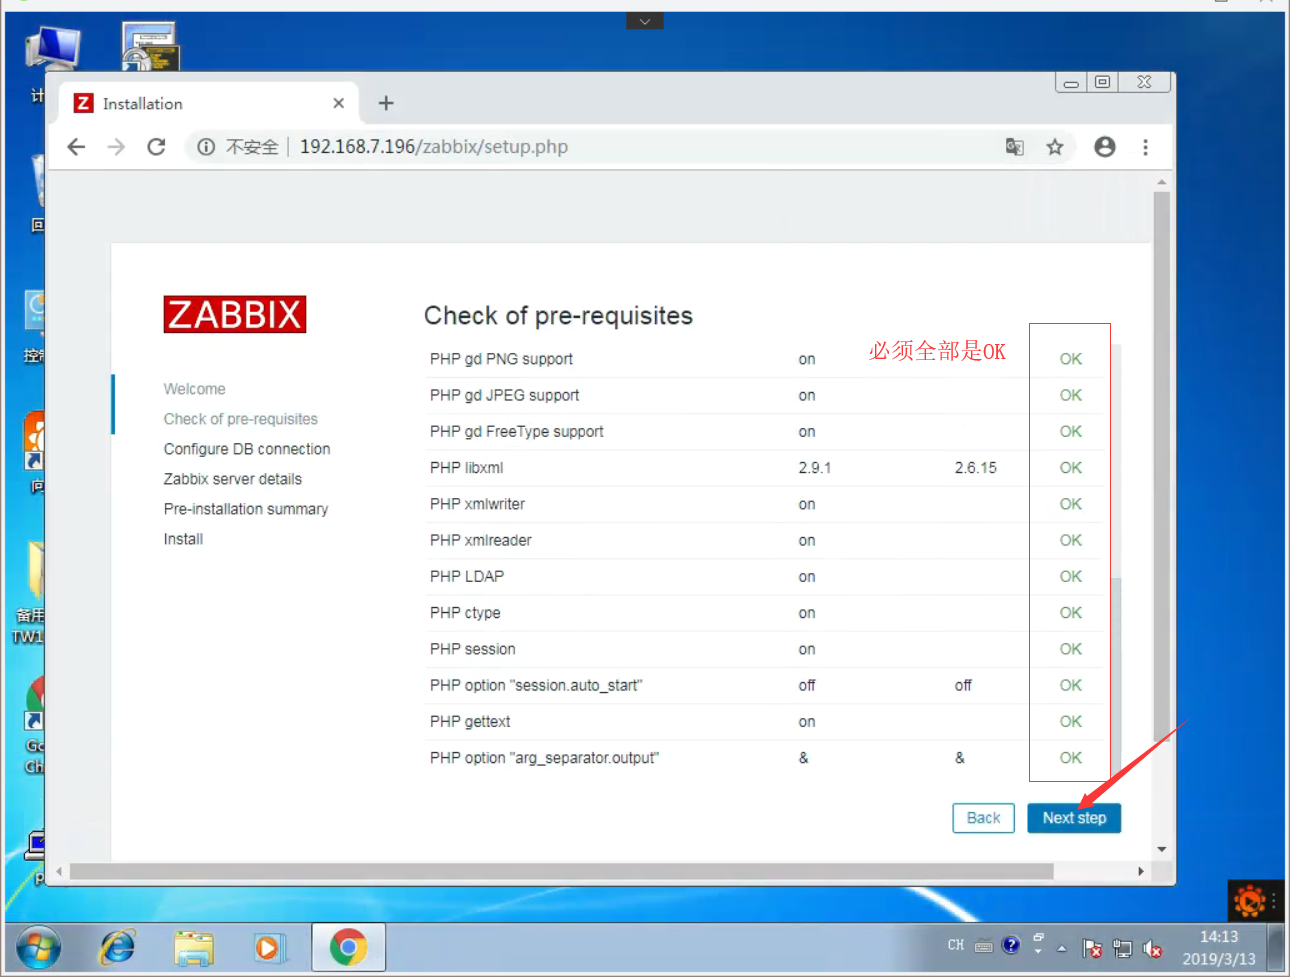Click the horizontal scrollbar at the page bottom

[561, 871]
